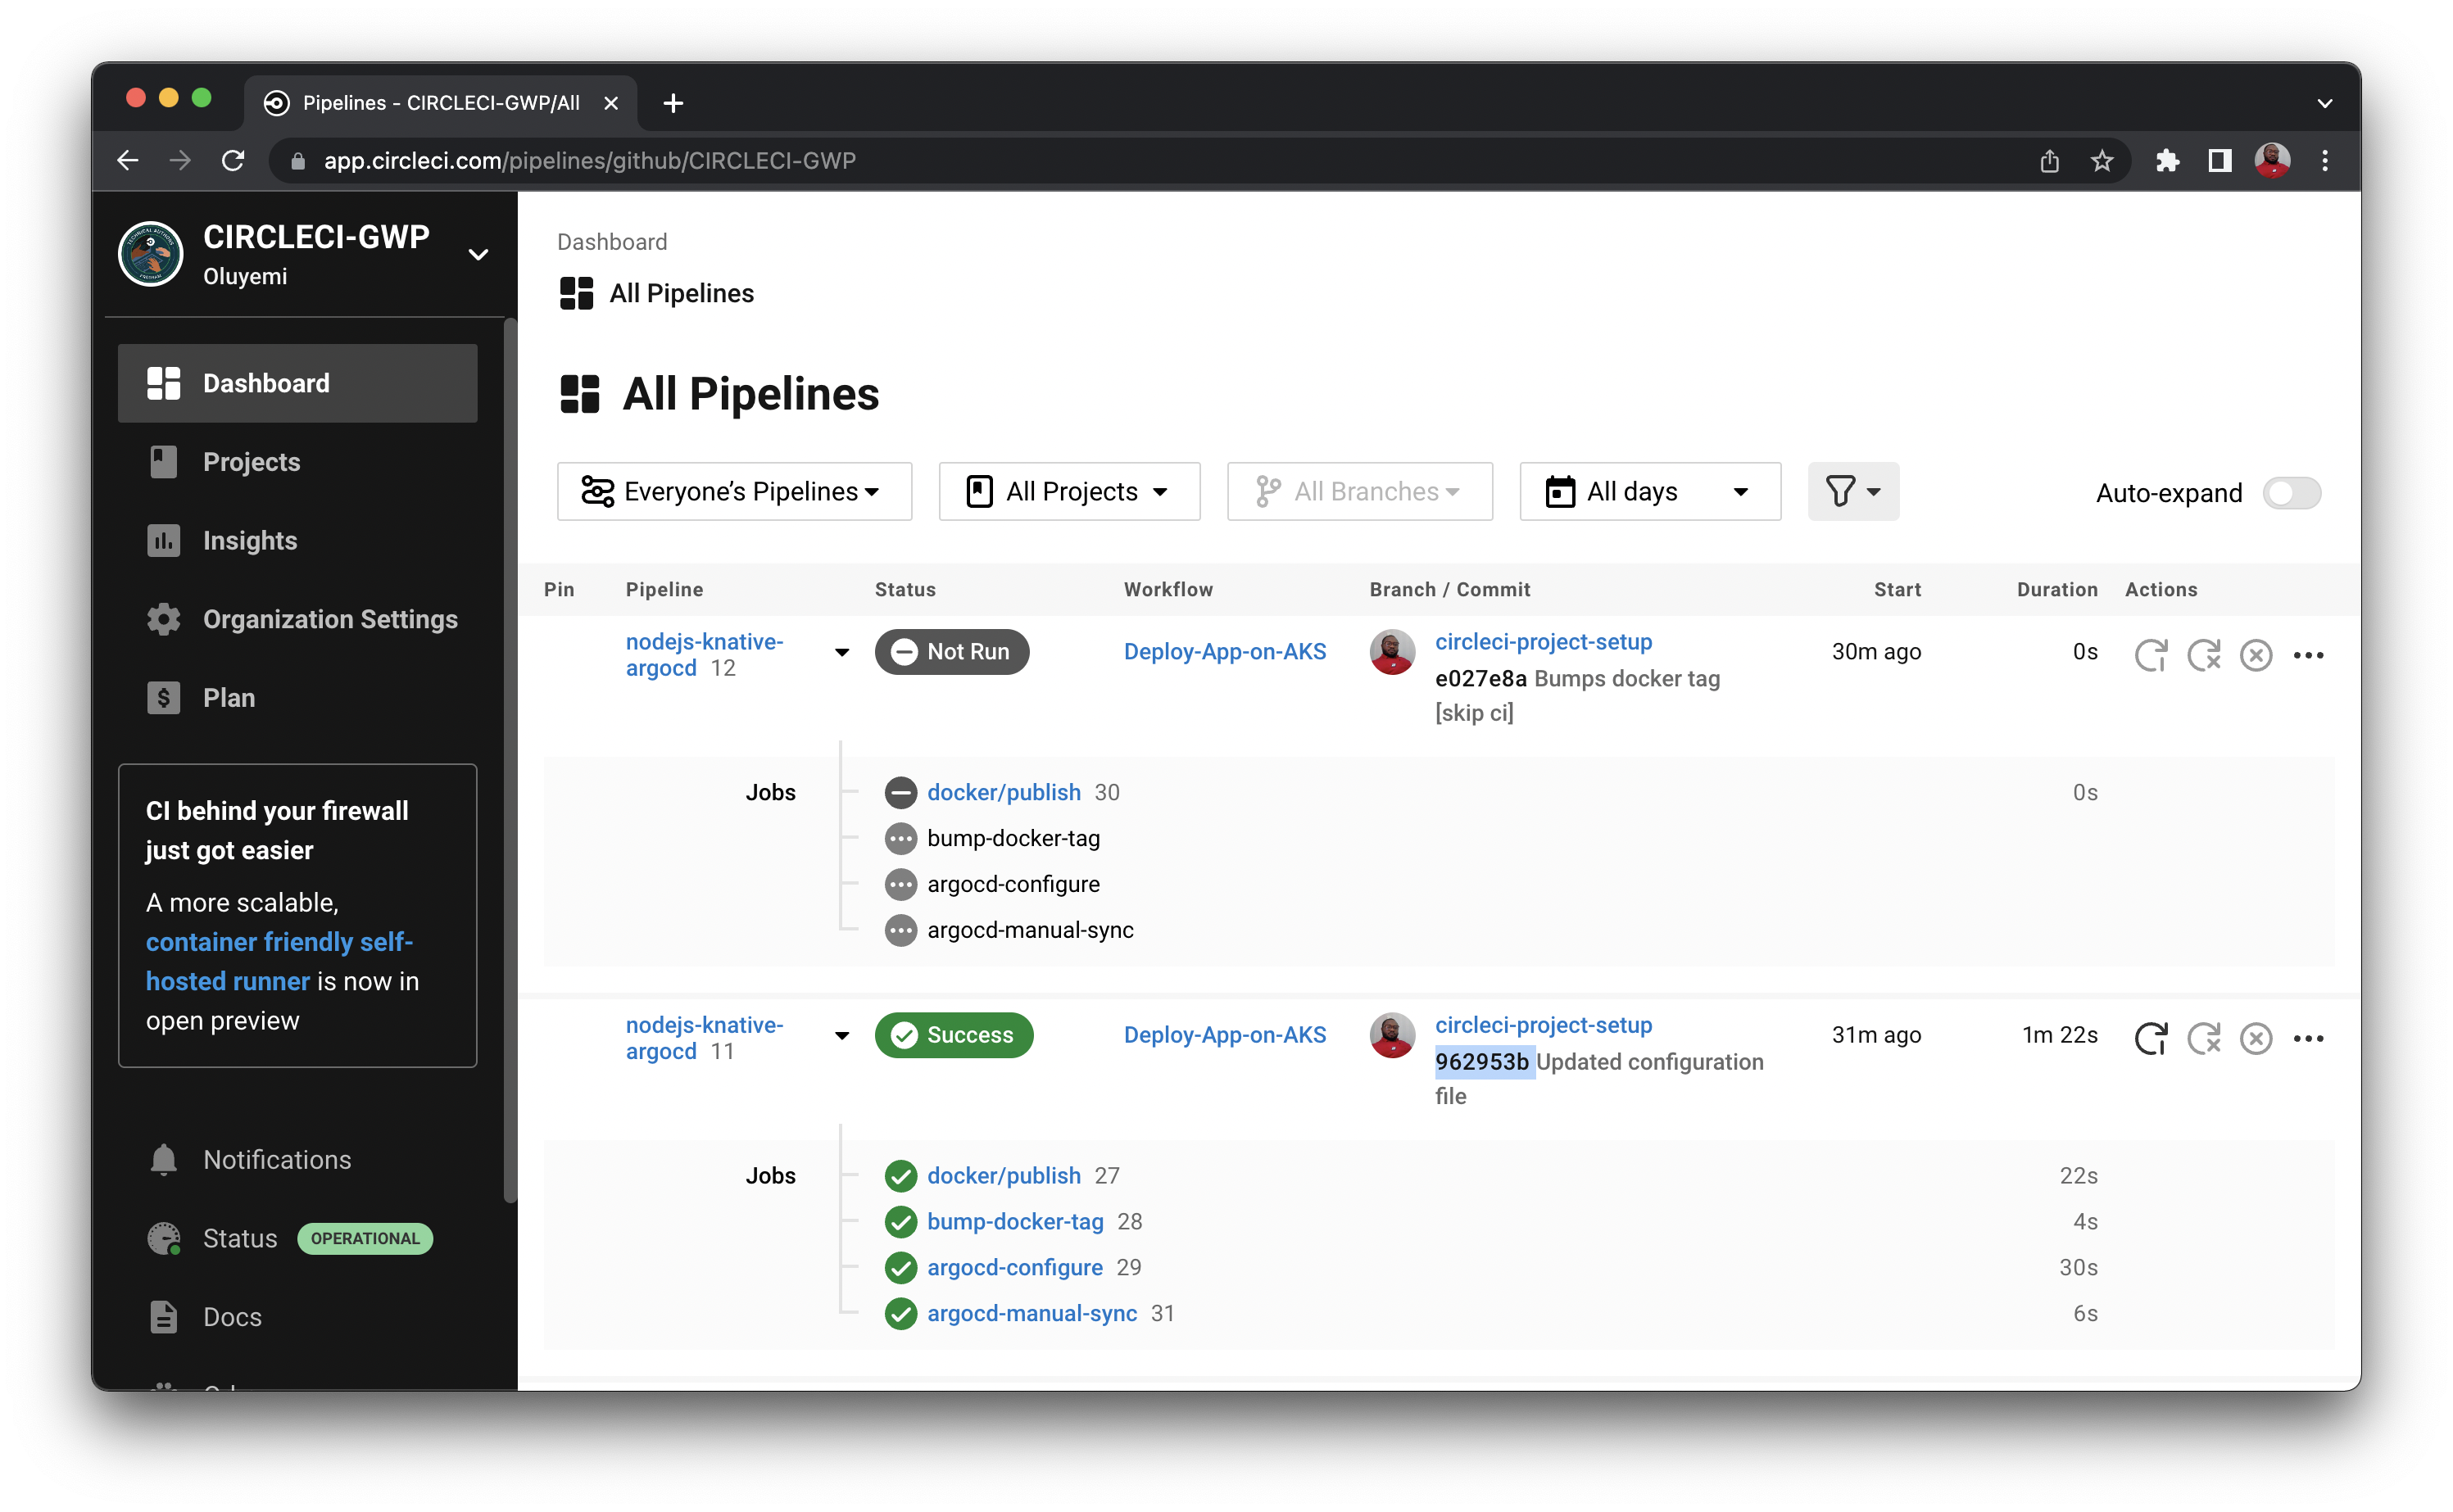This screenshot has width=2453, height=1512.
Task: Cancel the Not Run pipeline
Action: (x=2255, y=655)
